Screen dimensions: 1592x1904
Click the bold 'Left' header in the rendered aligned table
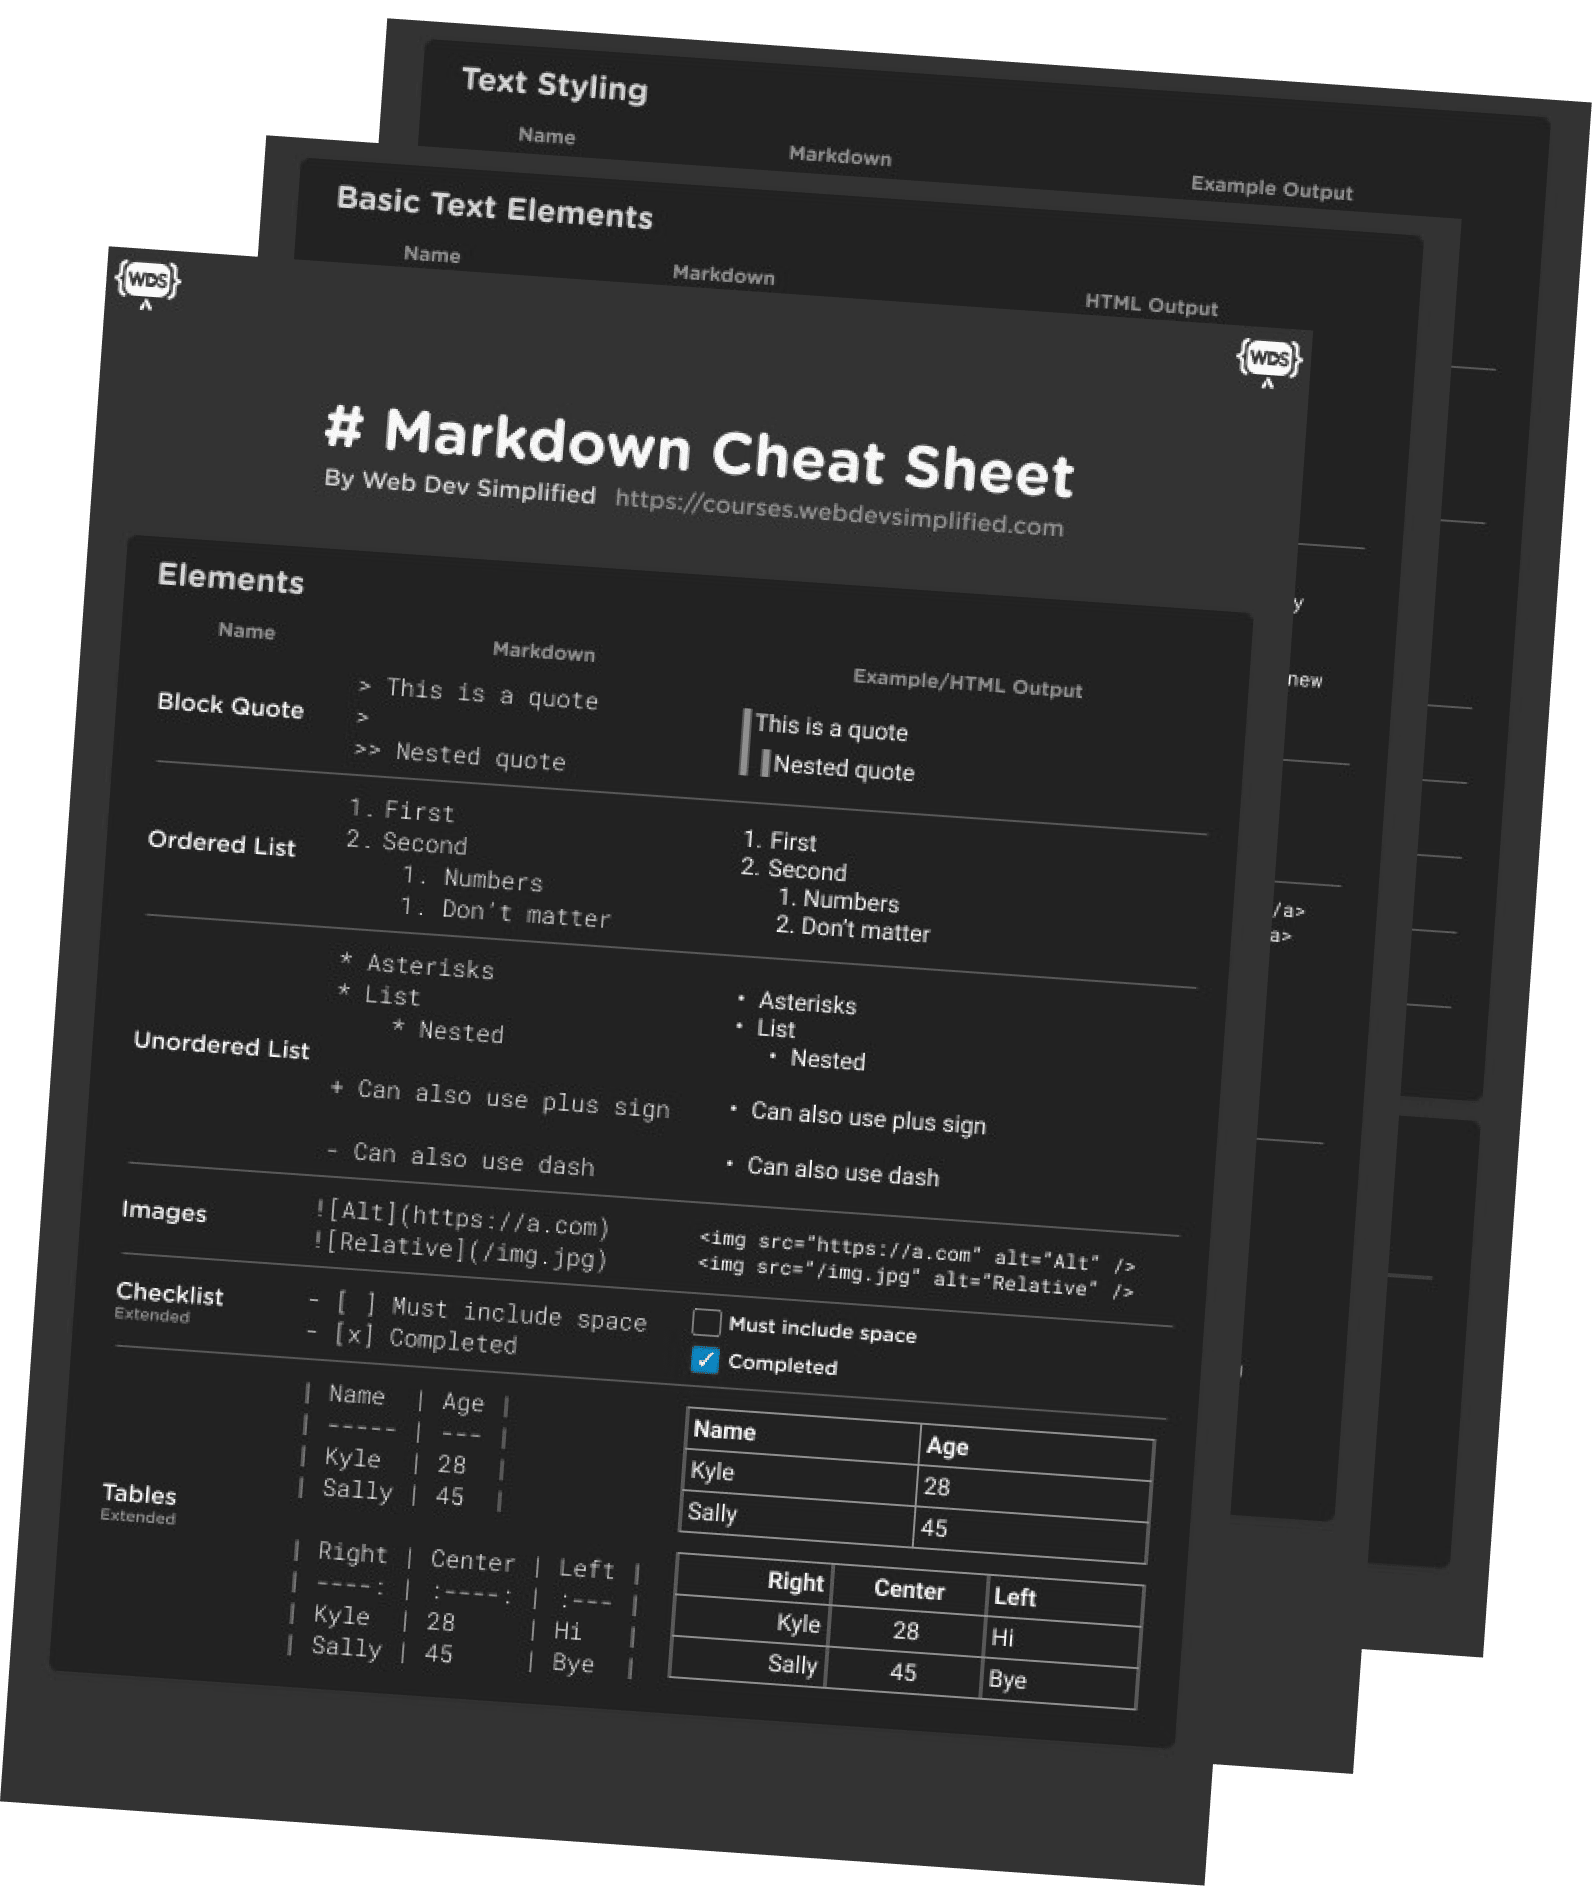[1015, 1597]
